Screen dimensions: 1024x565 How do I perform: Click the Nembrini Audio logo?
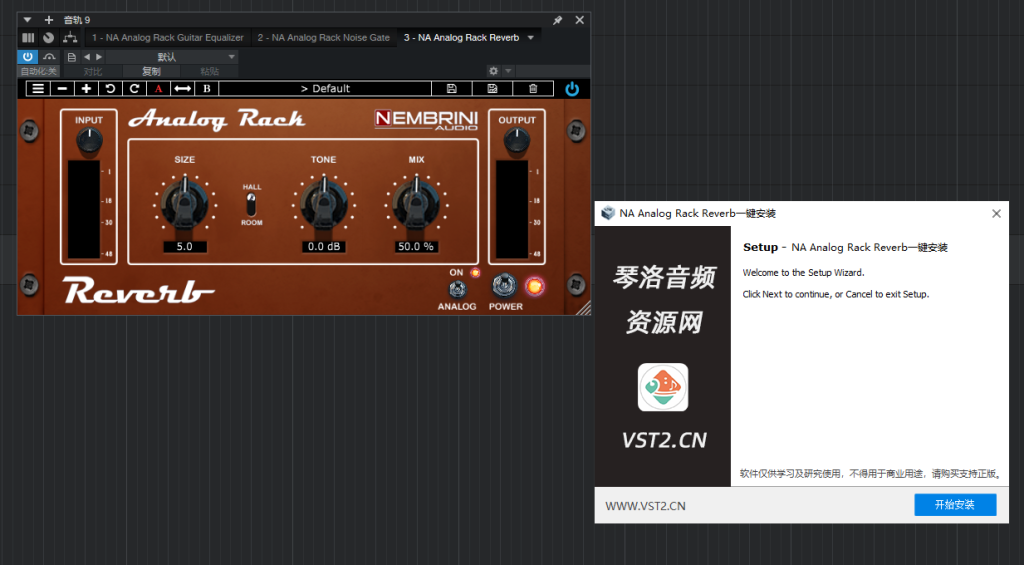click(x=426, y=120)
